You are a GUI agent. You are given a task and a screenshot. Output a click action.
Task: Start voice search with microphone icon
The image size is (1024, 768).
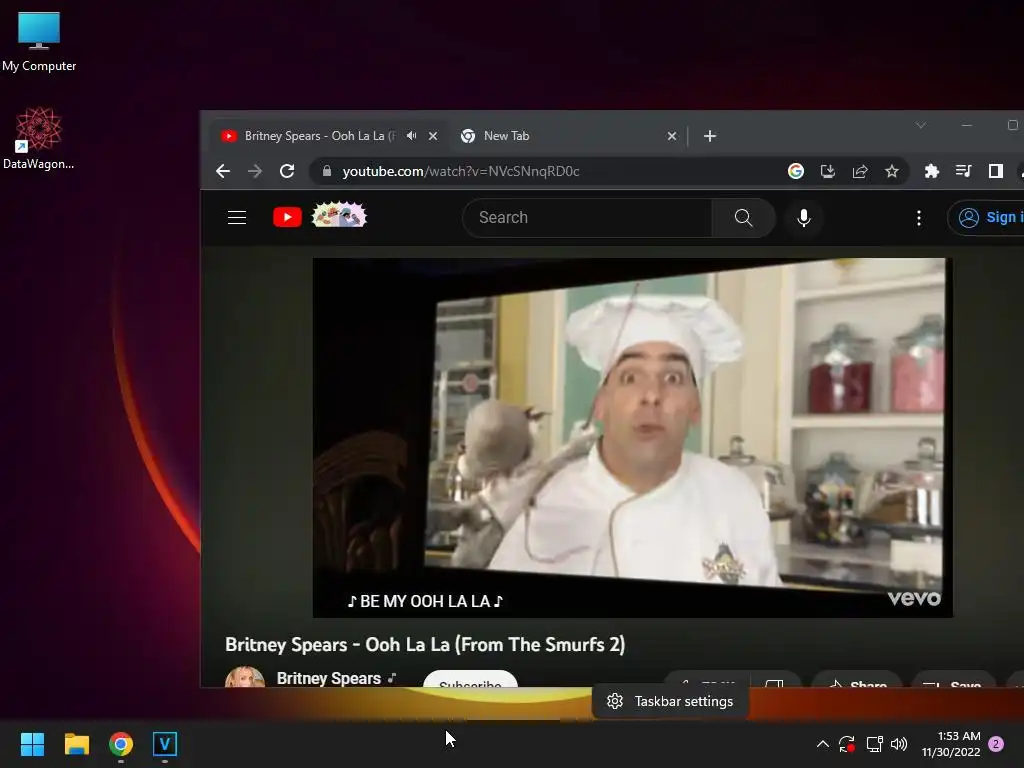click(x=804, y=217)
